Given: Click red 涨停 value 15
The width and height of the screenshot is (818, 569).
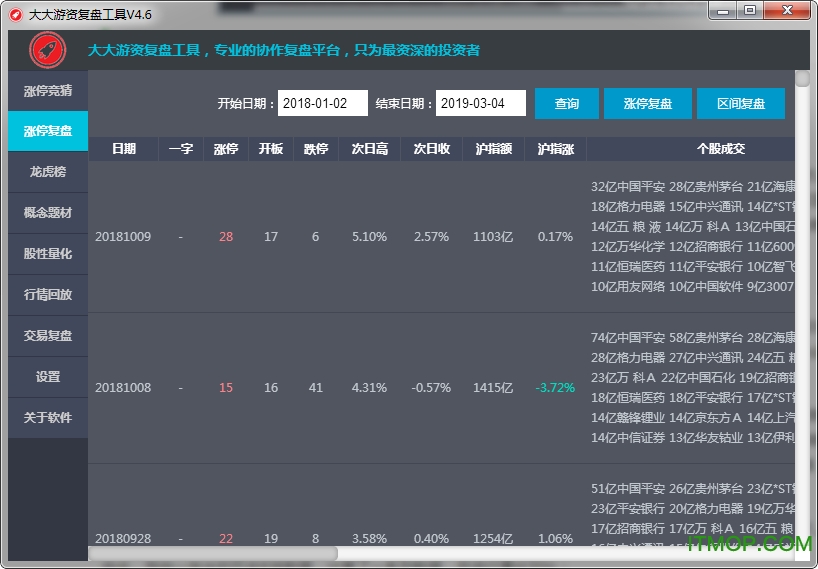Looking at the screenshot, I should (226, 388).
